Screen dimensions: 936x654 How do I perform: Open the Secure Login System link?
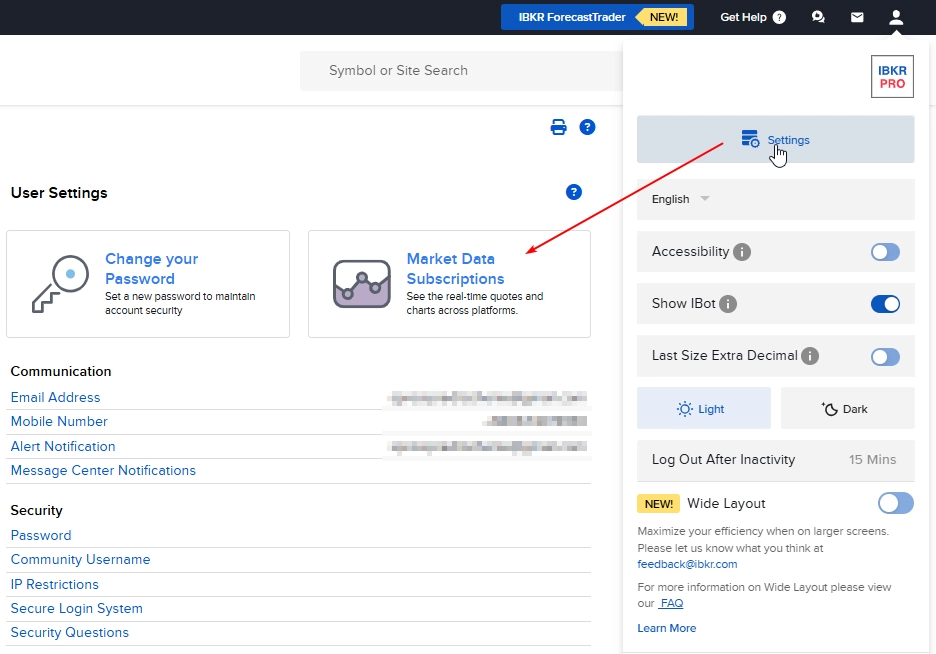click(x=76, y=608)
